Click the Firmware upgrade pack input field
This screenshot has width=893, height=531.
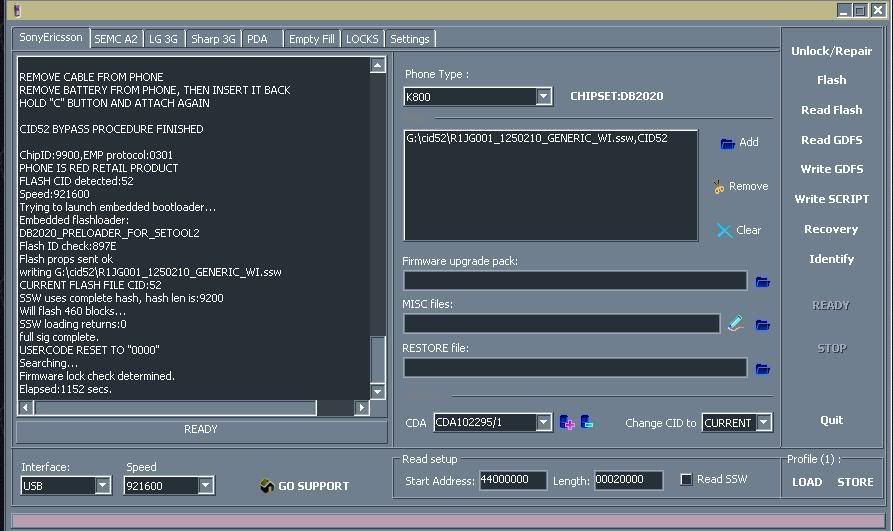click(x=575, y=281)
